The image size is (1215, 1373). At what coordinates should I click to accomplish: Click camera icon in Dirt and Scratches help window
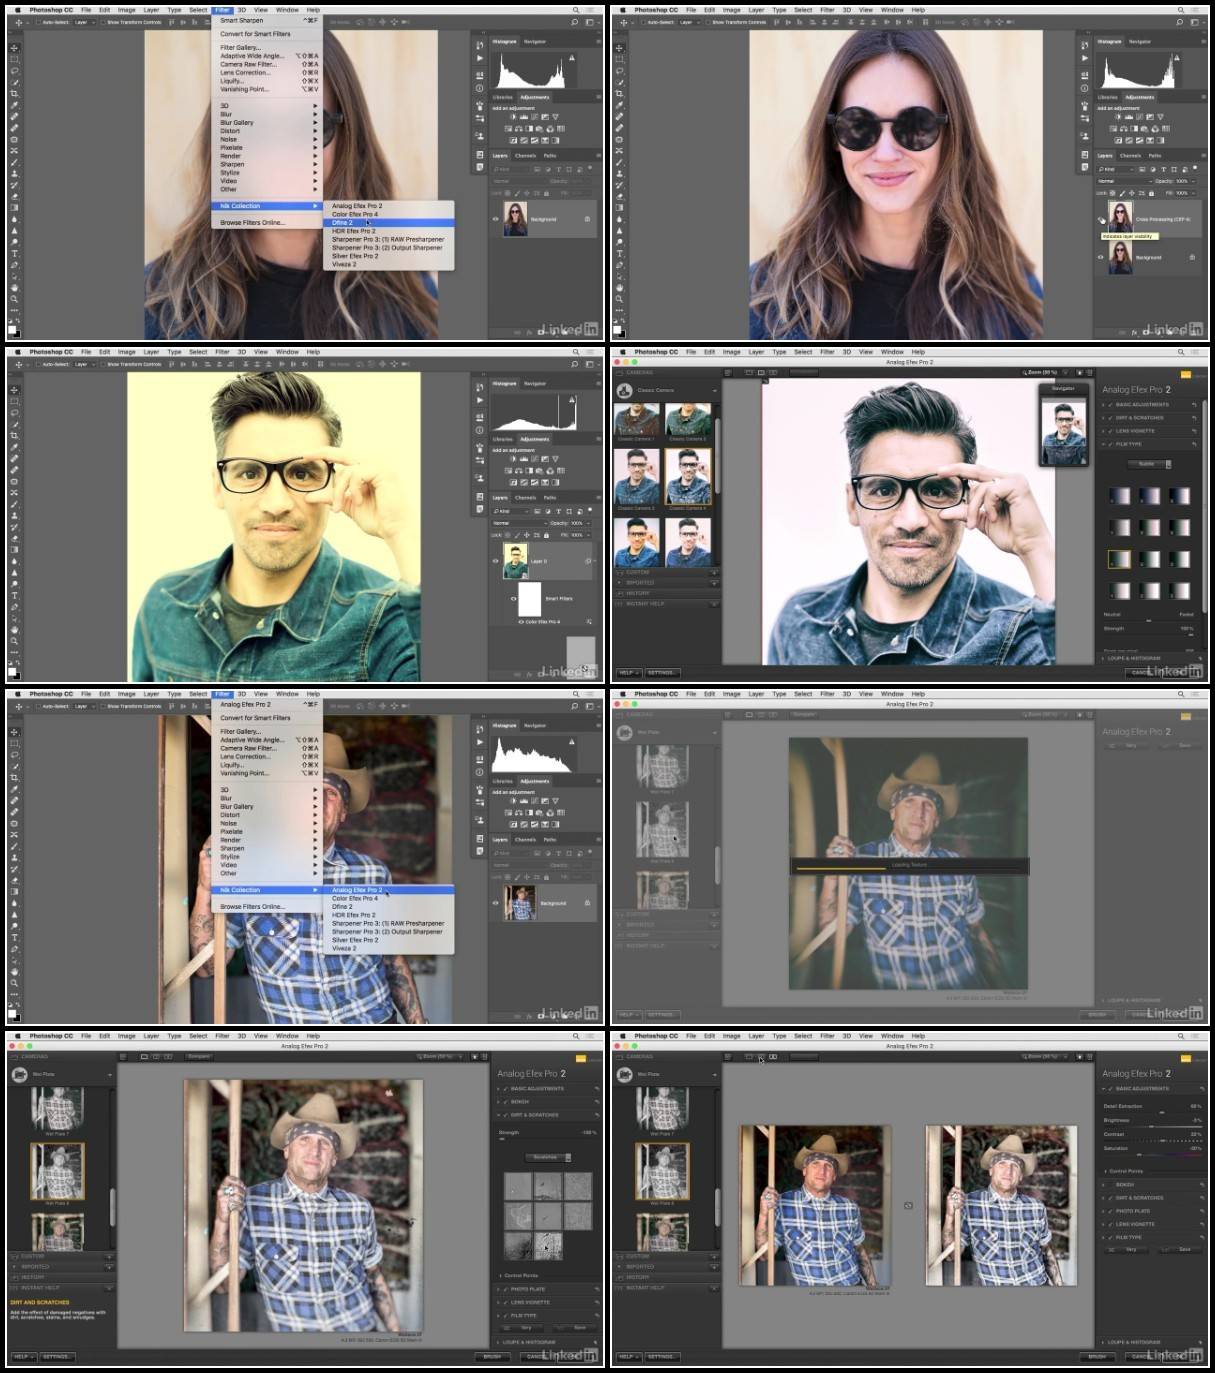coord(20,1074)
